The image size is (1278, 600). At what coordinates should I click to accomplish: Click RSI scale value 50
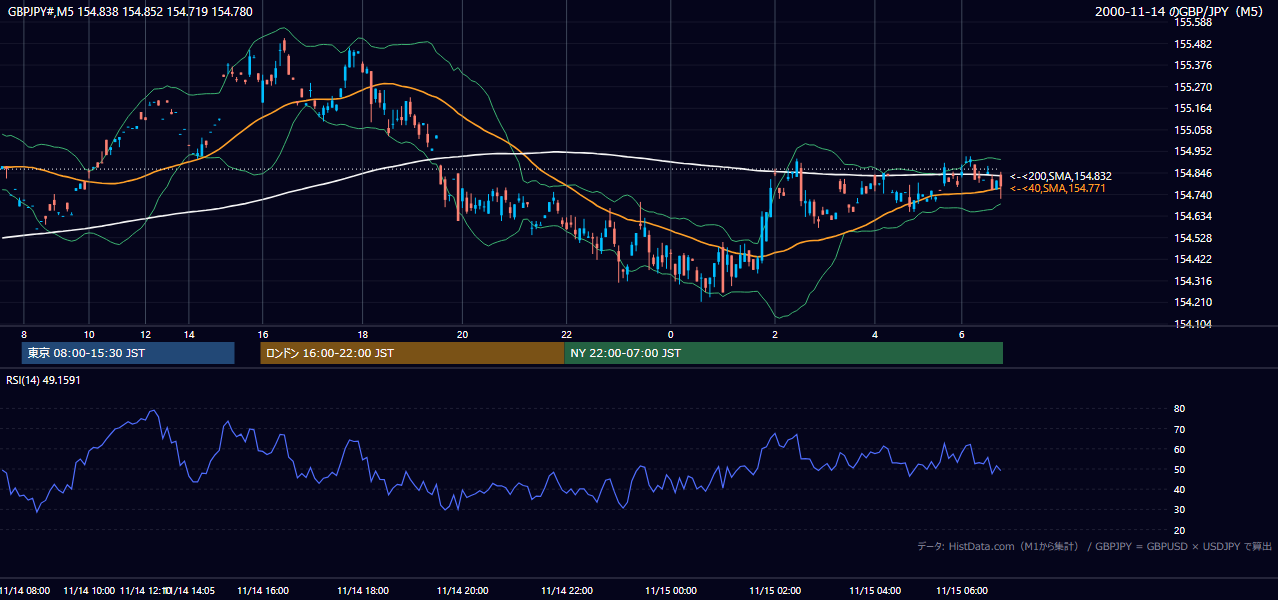[1179, 469]
